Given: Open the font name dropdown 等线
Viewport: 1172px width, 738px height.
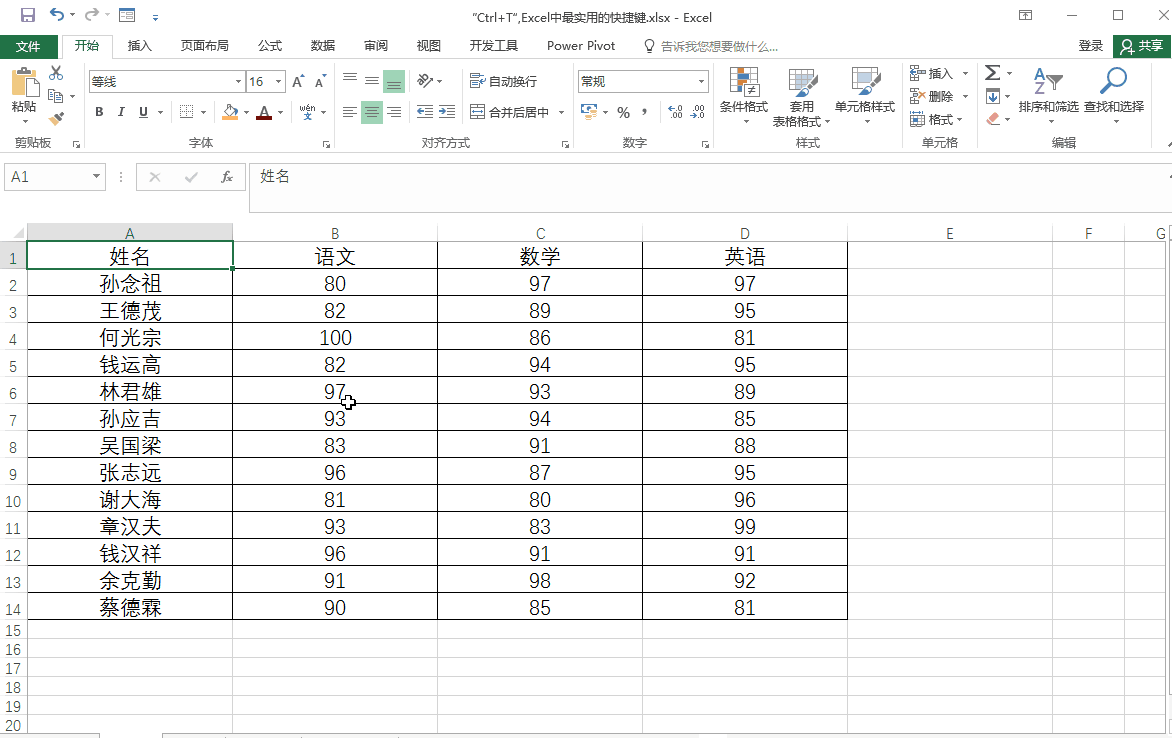Looking at the screenshot, I should coord(238,82).
